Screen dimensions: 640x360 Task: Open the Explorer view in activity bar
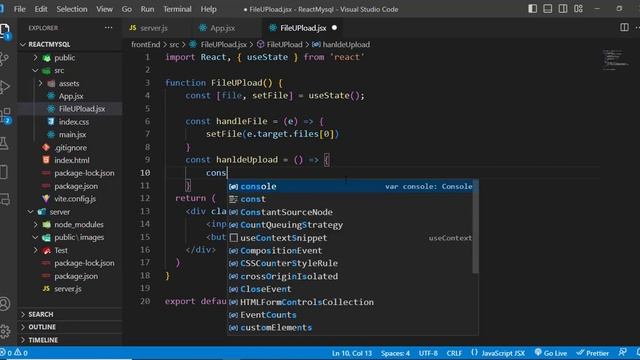(5, 31)
